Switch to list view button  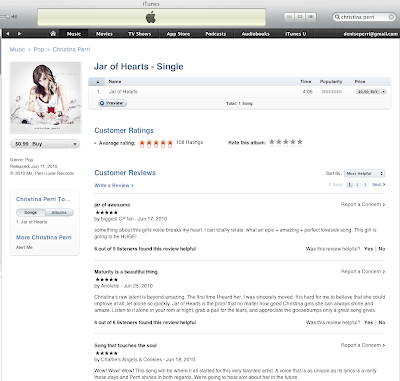(289, 17)
